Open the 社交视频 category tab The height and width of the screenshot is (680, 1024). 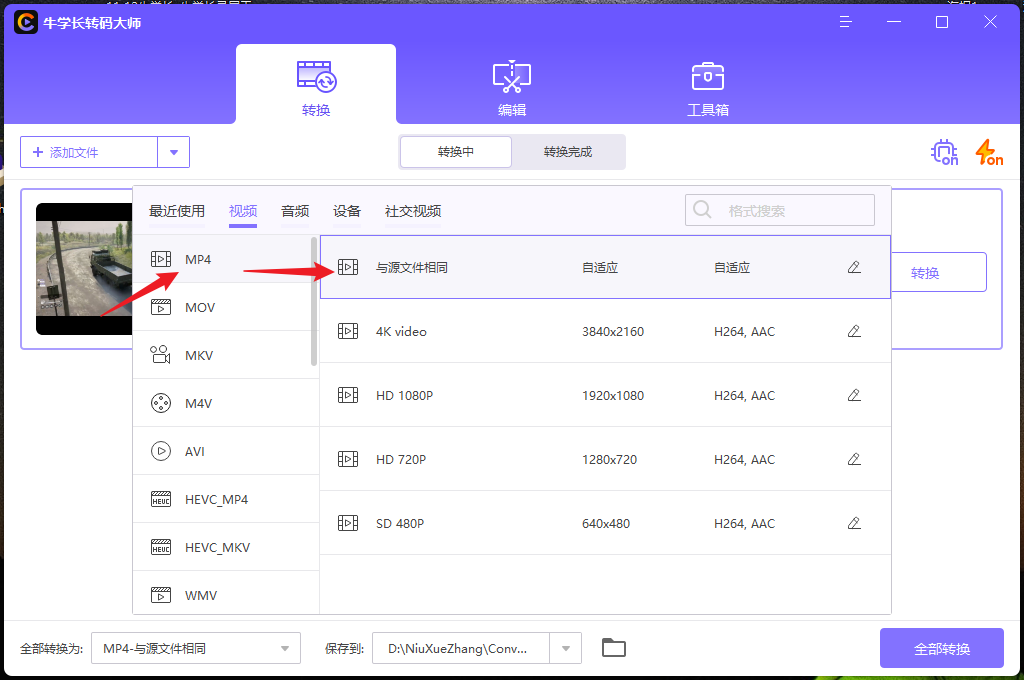pyautogui.click(x=414, y=211)
